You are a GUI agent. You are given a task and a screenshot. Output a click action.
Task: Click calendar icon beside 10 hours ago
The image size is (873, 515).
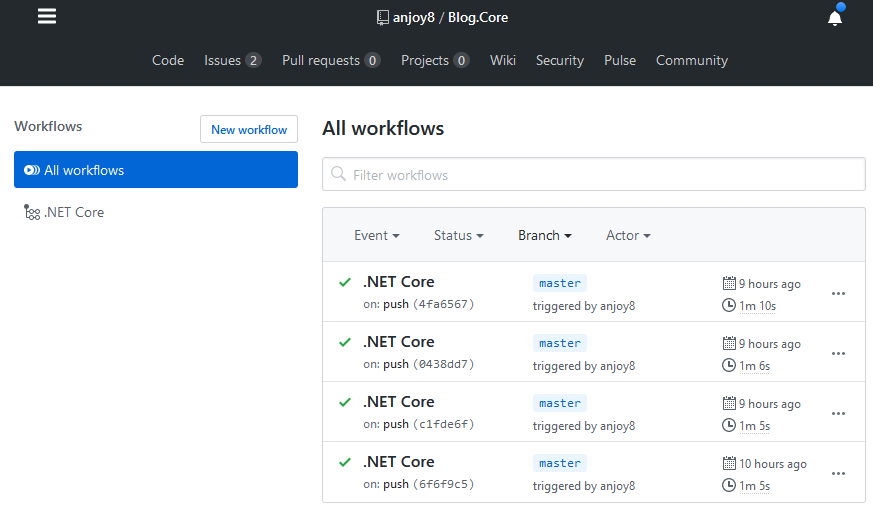729,463
